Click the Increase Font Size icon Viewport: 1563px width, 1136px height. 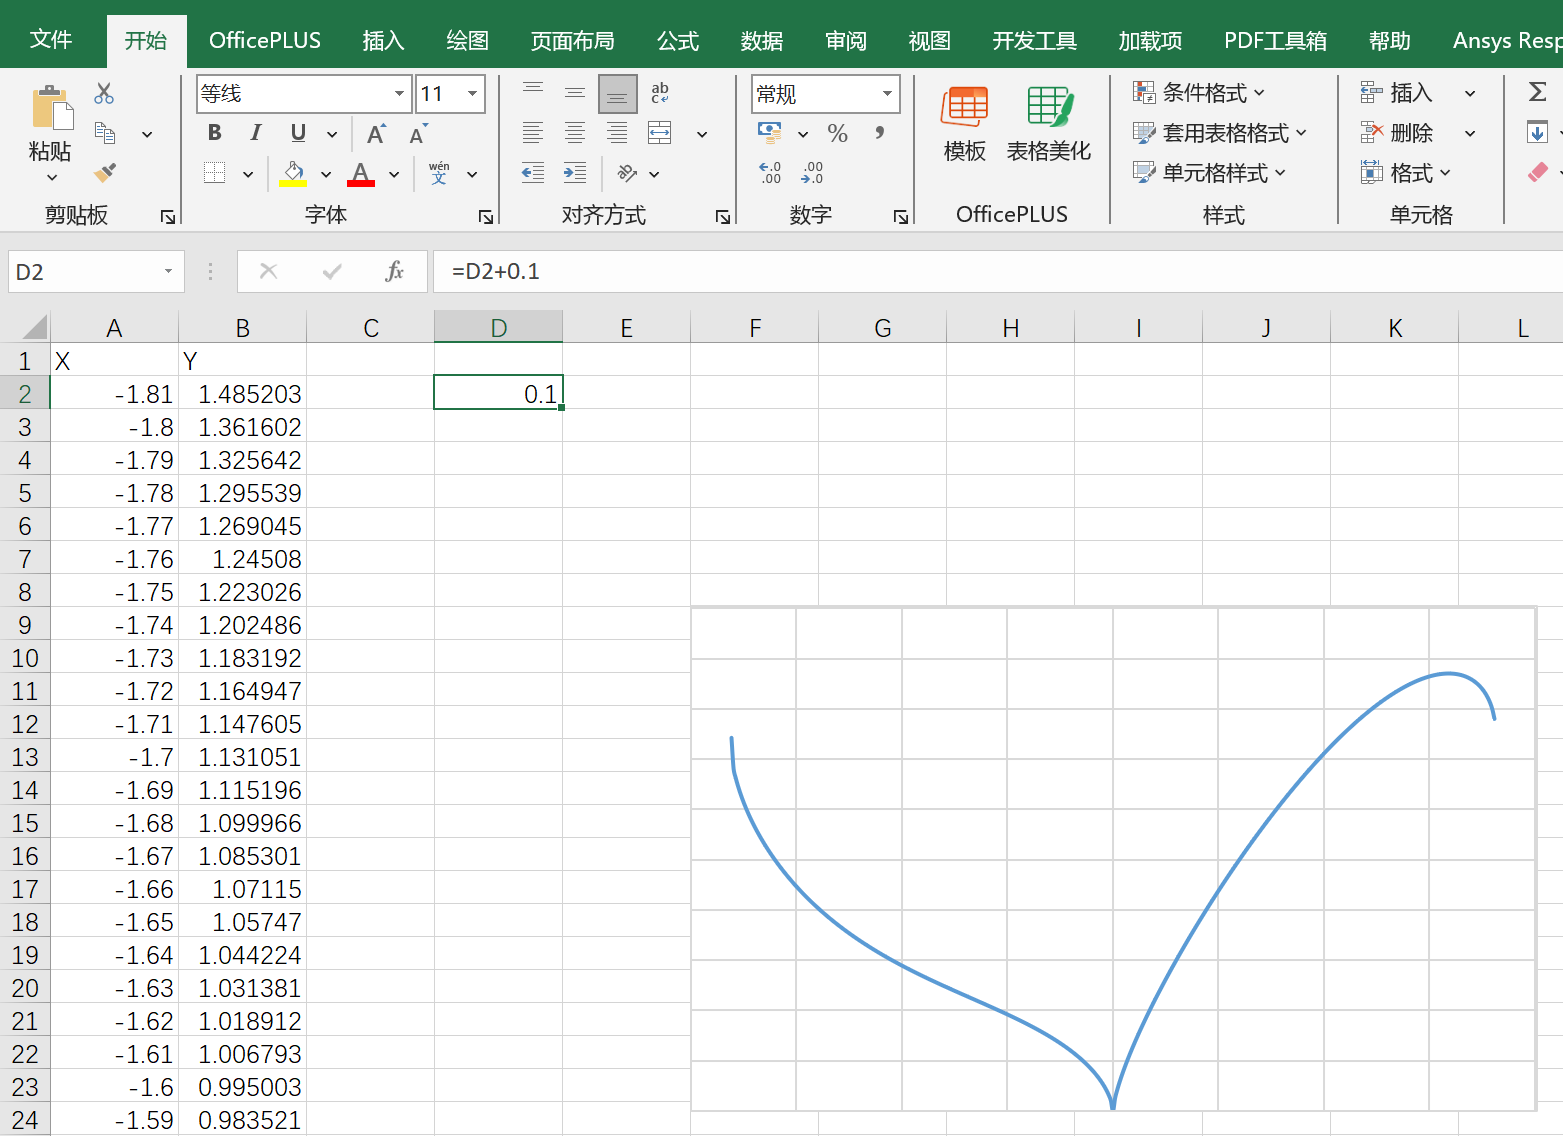tap(376, 134)
